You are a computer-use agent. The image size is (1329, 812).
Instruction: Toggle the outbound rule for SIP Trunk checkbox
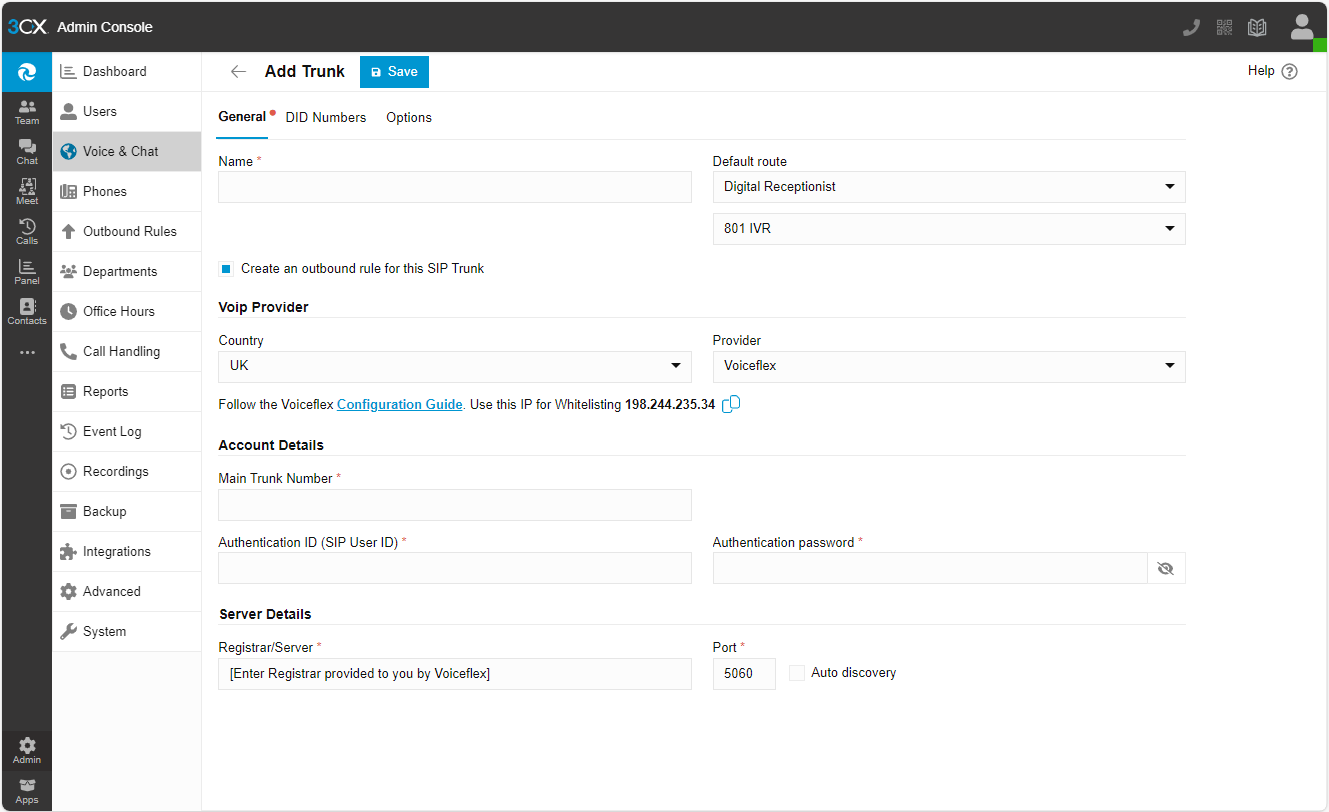pyautogui.click(x=226, y=269)
